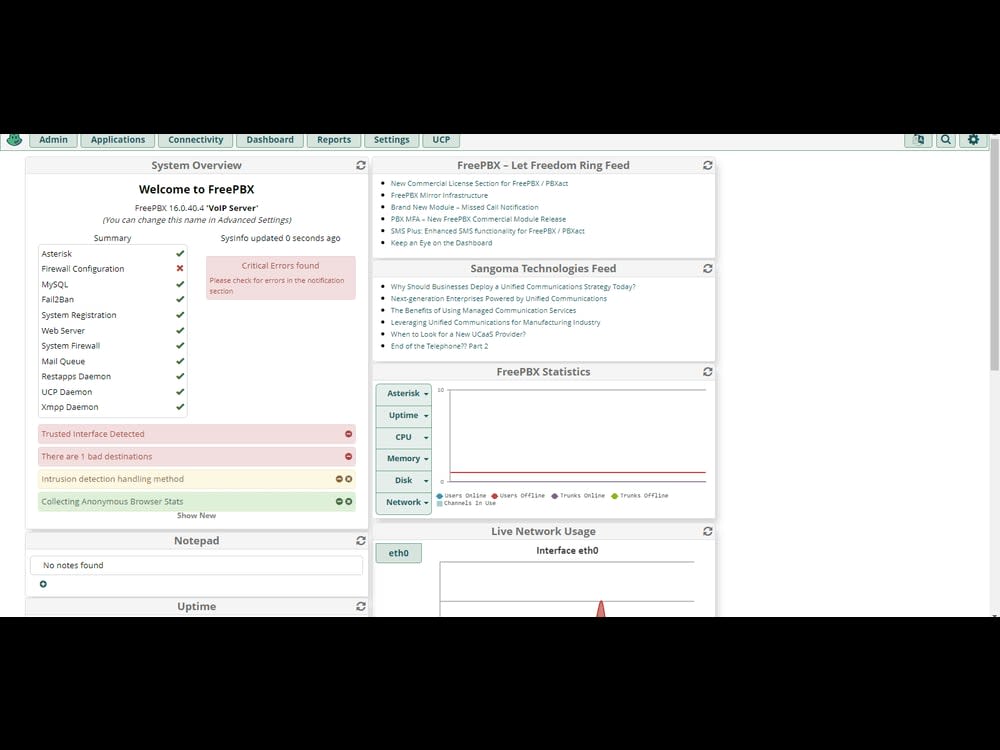Delete the Anonymous Browser Stats notice with x icon
The height and width of the screenshot is (750, 1000).
tap(349, 501)
